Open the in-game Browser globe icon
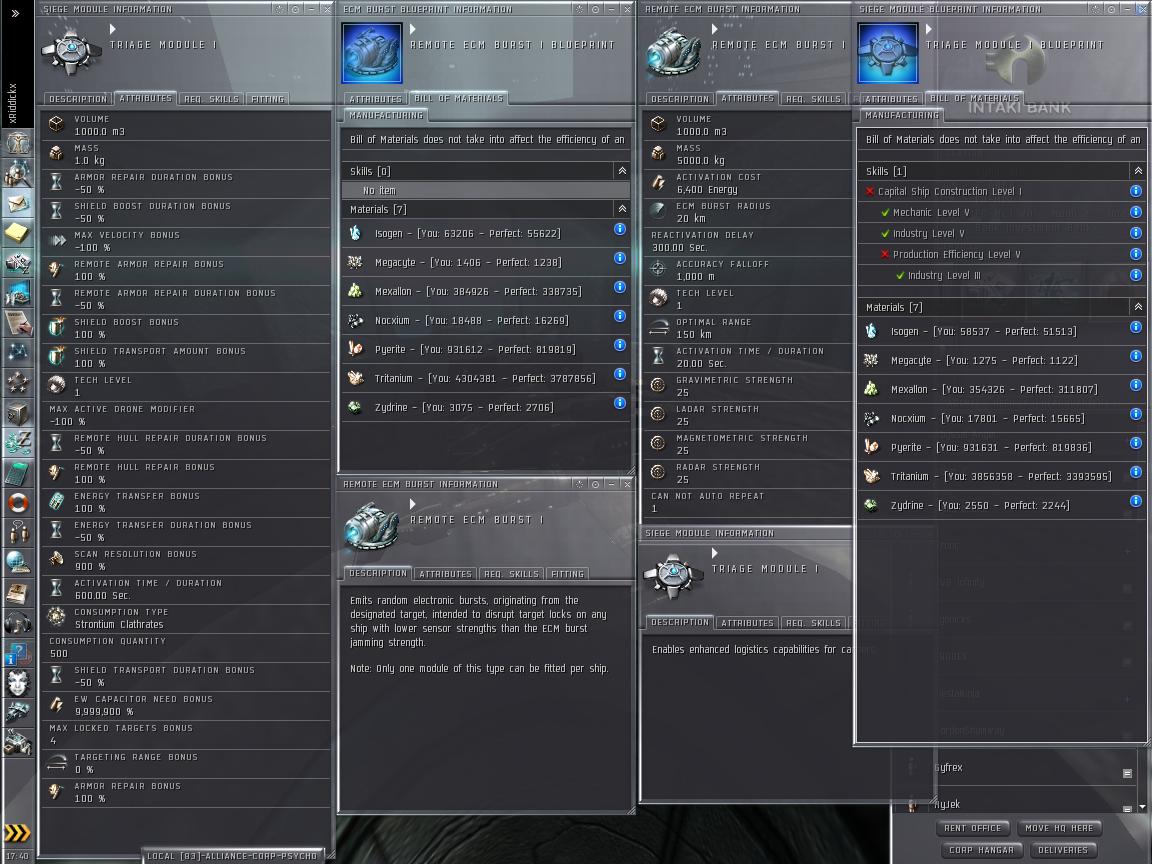This screenshot has height=864, width=1152. click(x=18, y=563)
